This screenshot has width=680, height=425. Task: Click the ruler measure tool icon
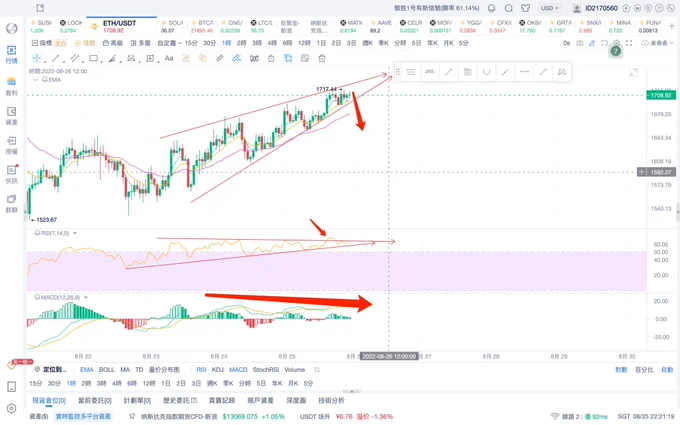coord(220,58)
